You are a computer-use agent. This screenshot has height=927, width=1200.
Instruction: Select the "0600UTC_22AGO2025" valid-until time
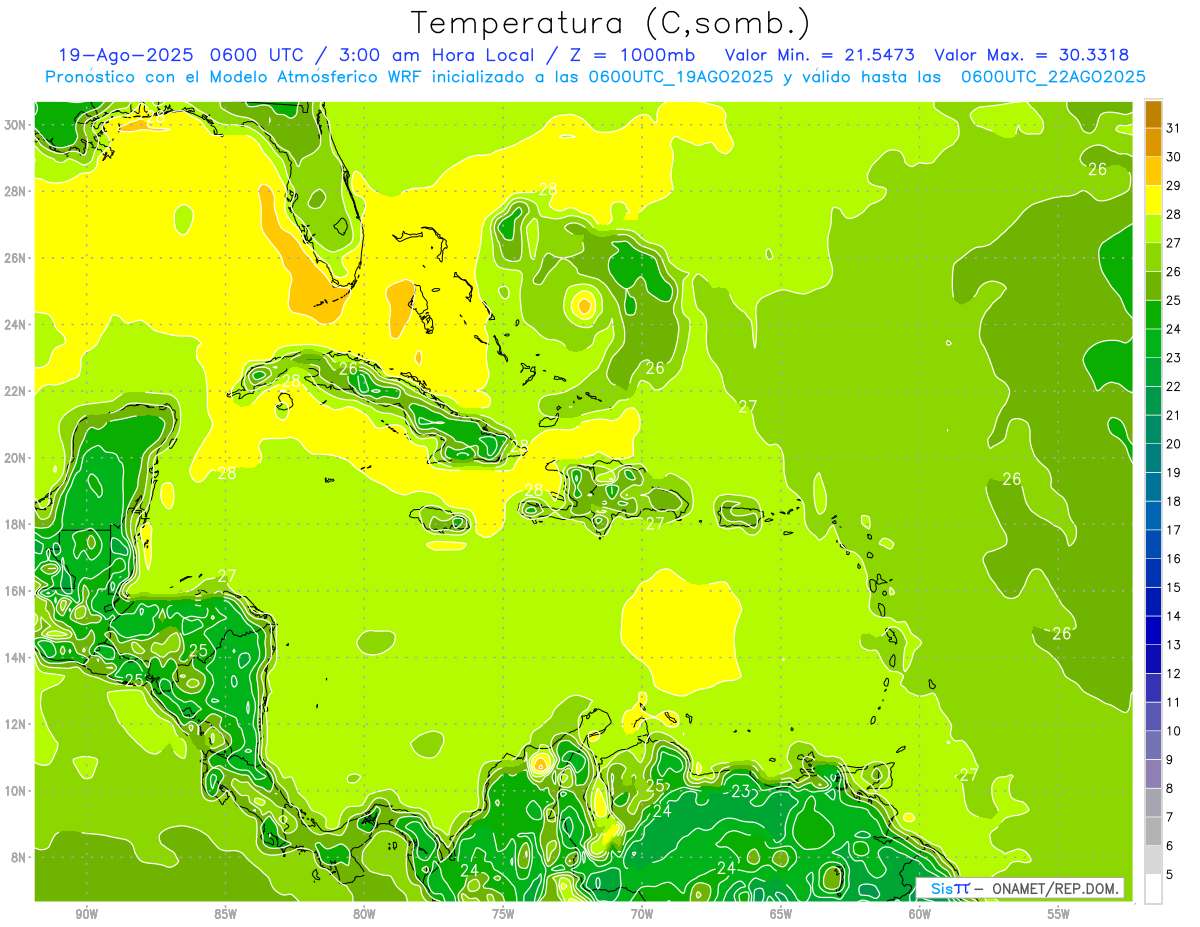(1053, 77)
